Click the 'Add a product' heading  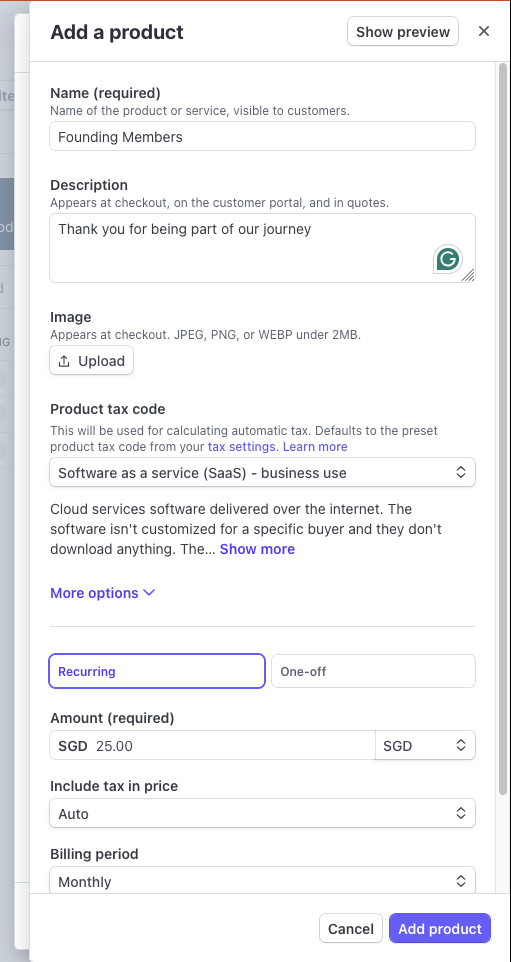[117, 32]
